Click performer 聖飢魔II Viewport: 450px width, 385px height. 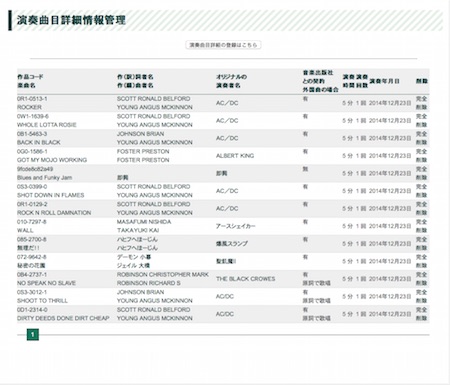(x=226, y=261)
